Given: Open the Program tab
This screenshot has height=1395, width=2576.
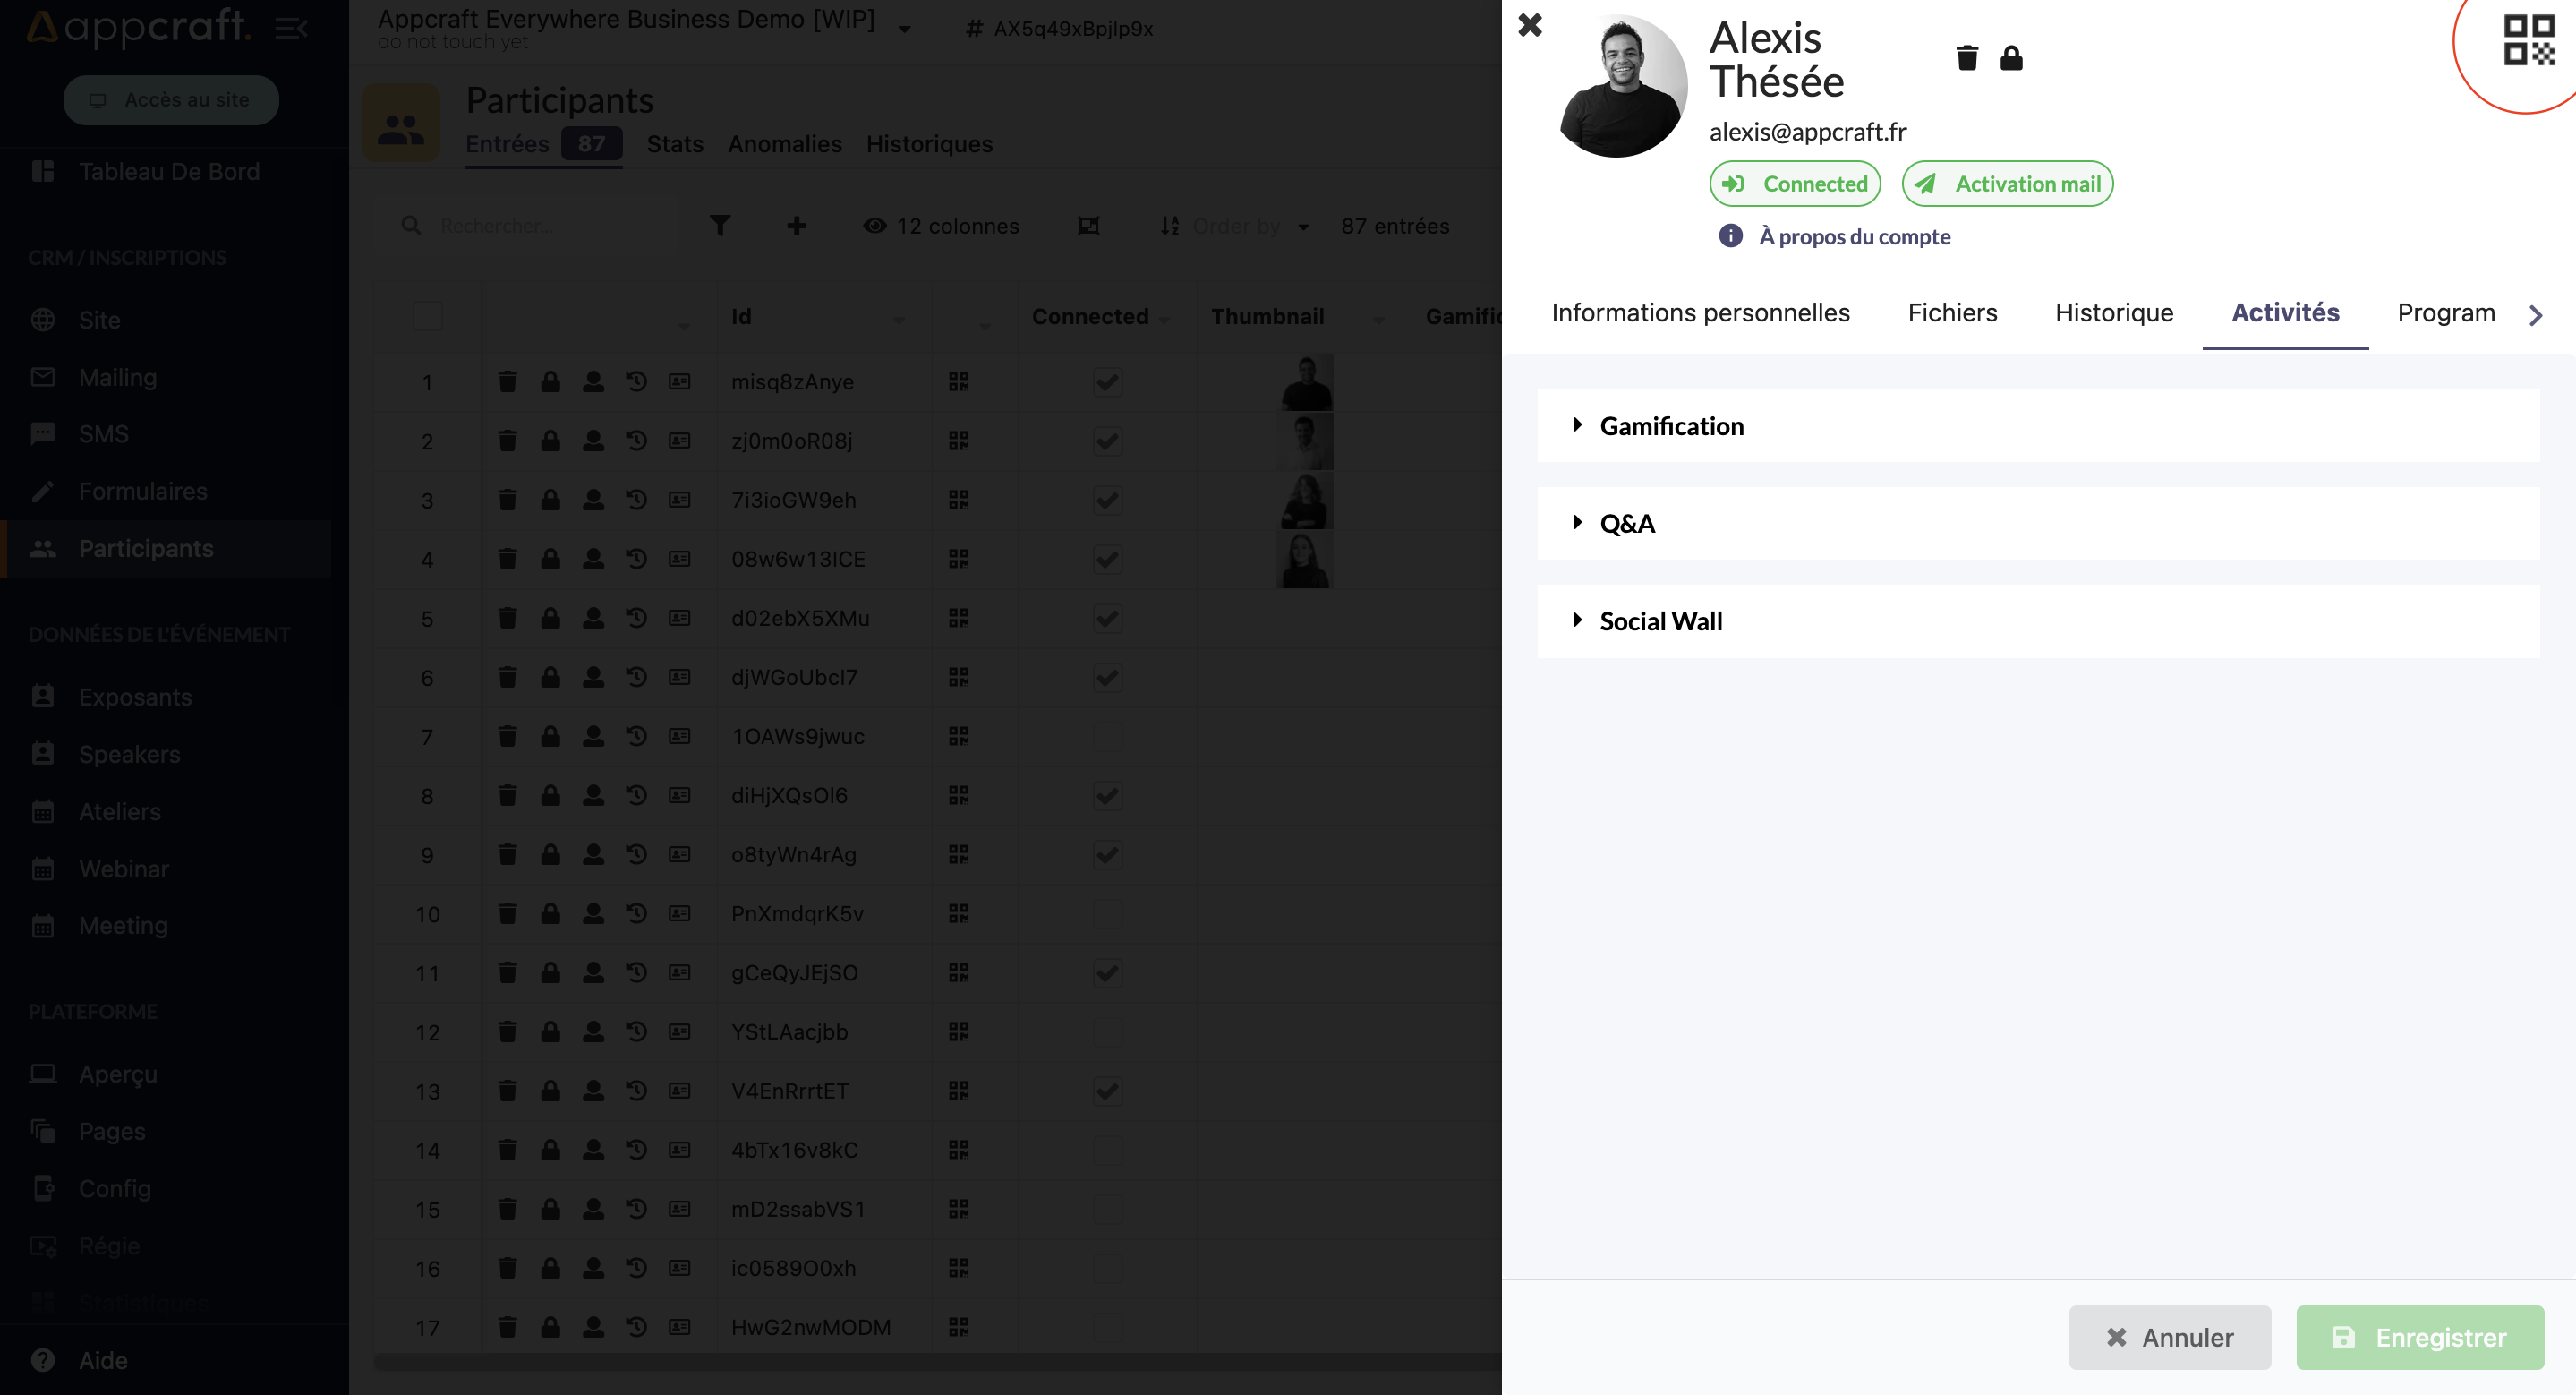Looking at the screenshot, I should (x=2446, y=313).
